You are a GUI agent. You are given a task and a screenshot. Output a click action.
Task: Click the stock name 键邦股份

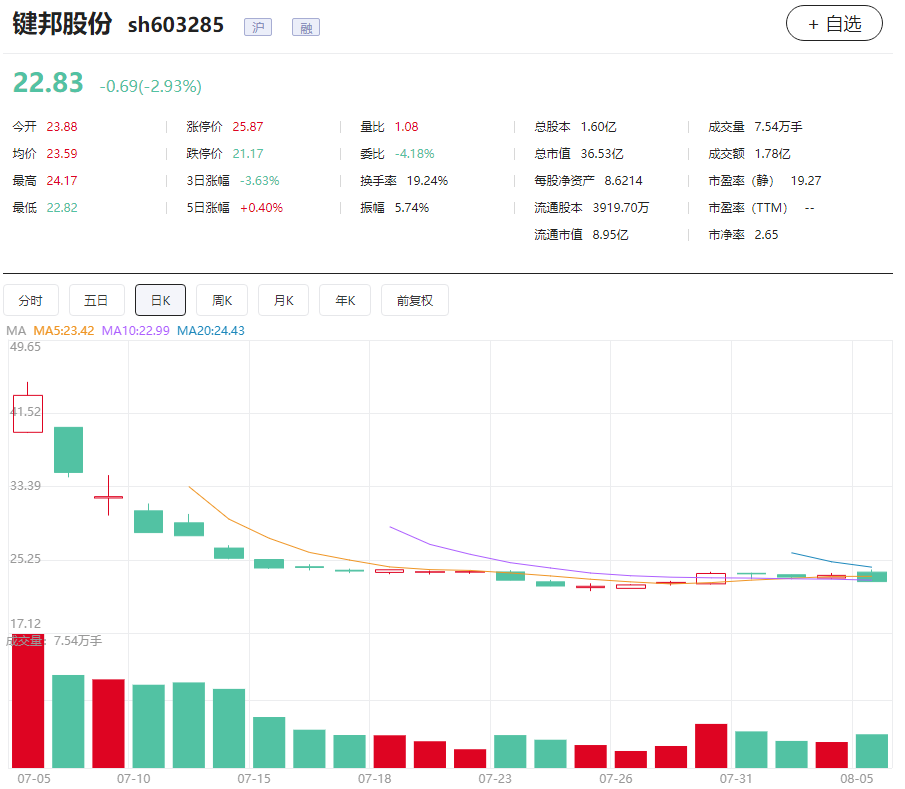[62, 24]
